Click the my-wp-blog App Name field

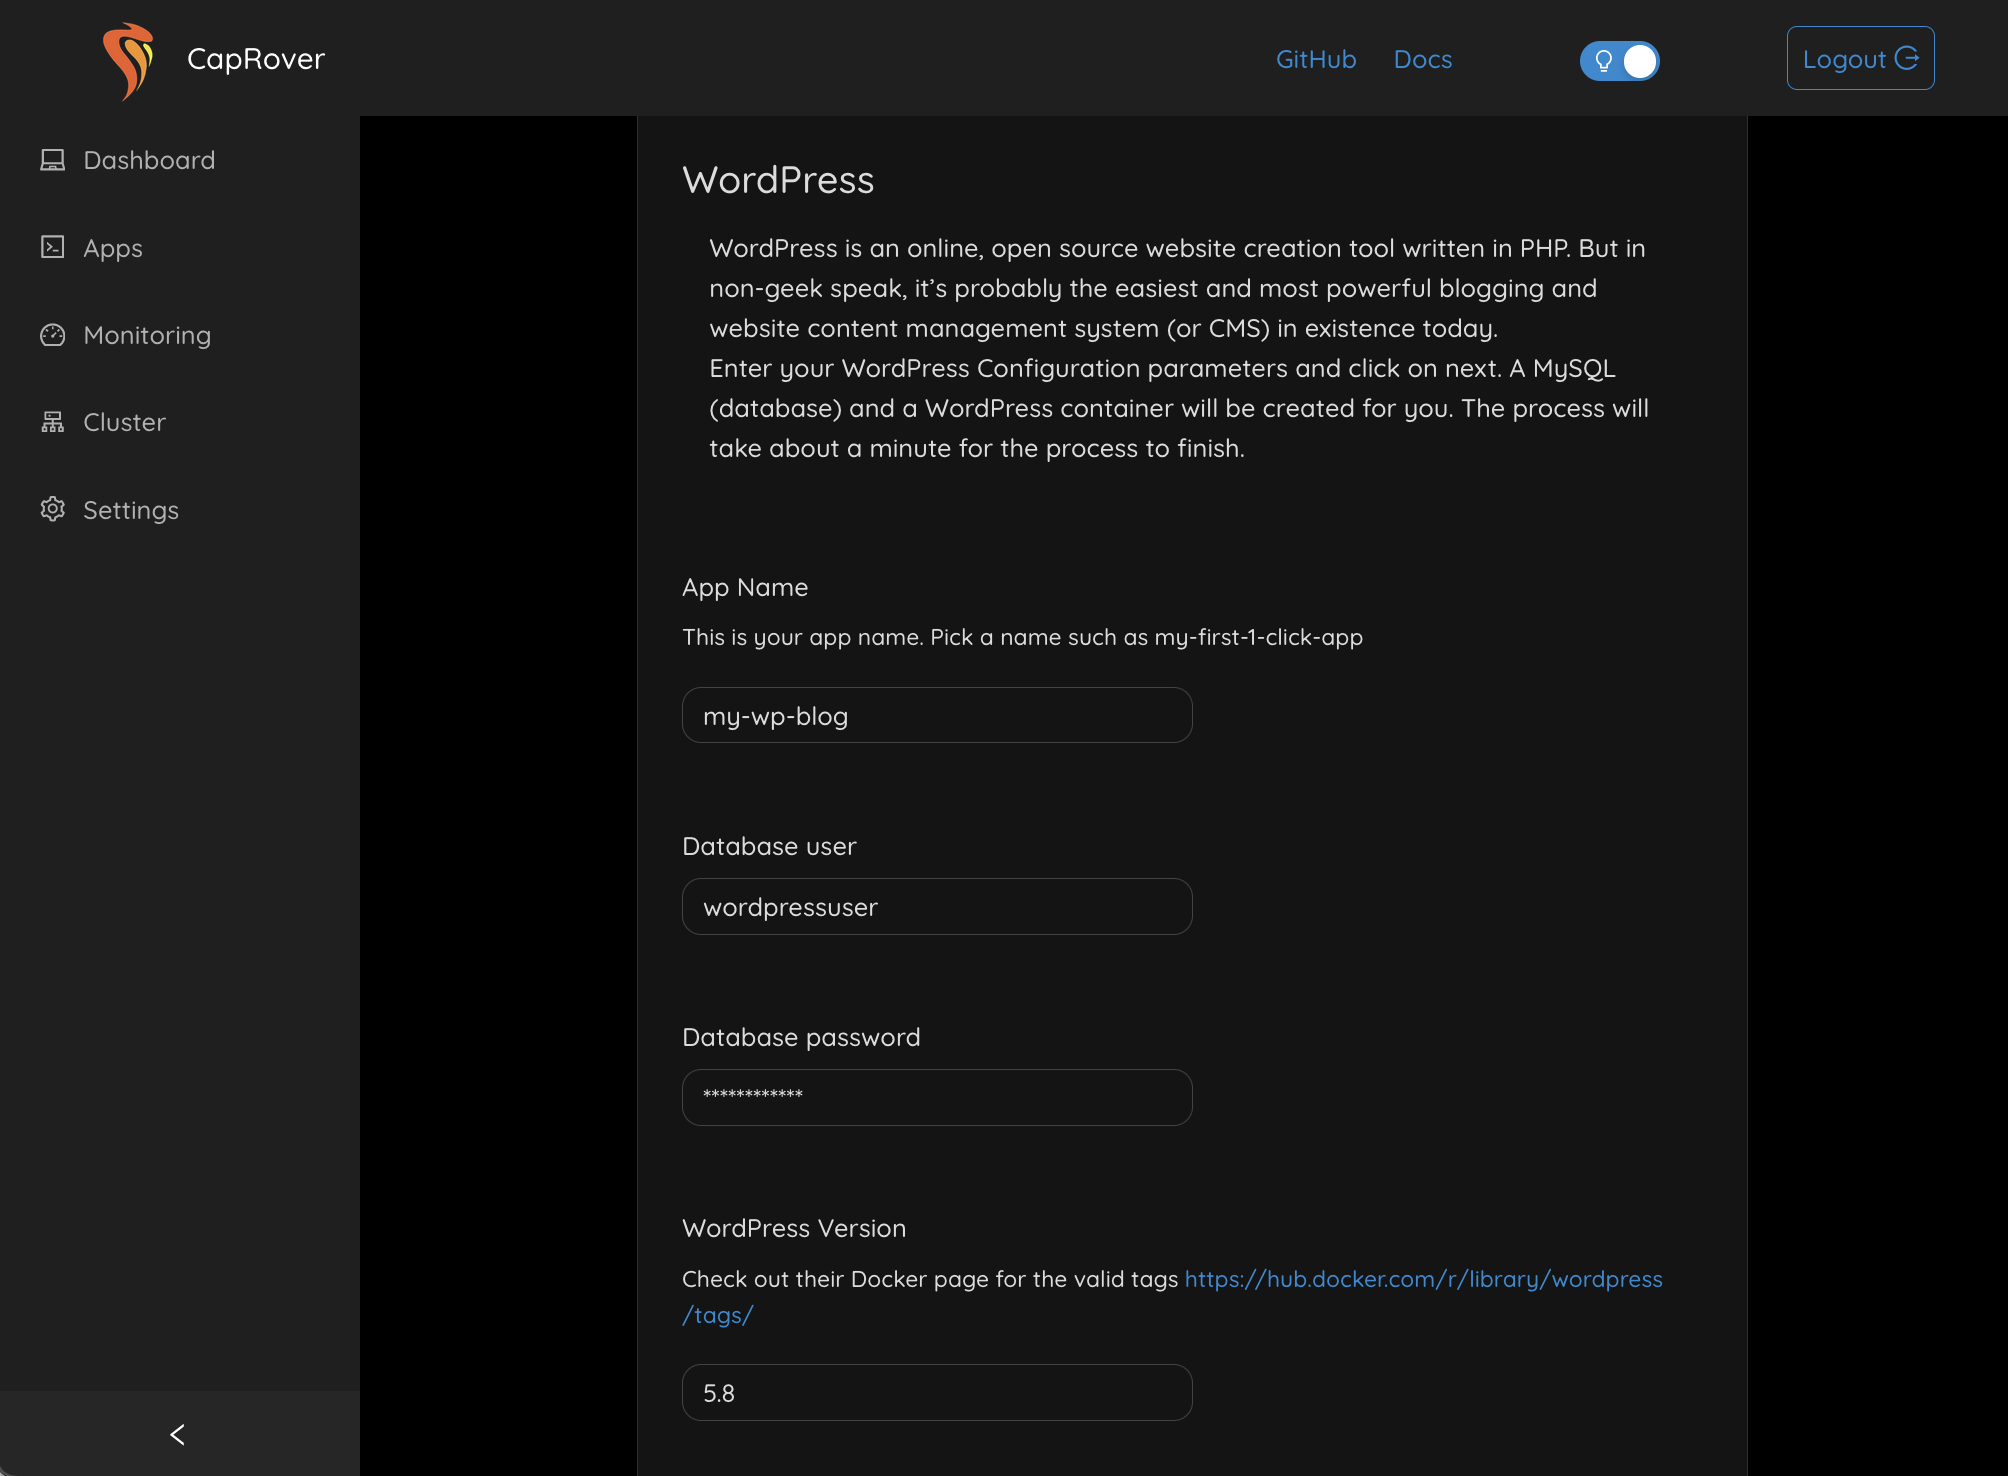936,715
